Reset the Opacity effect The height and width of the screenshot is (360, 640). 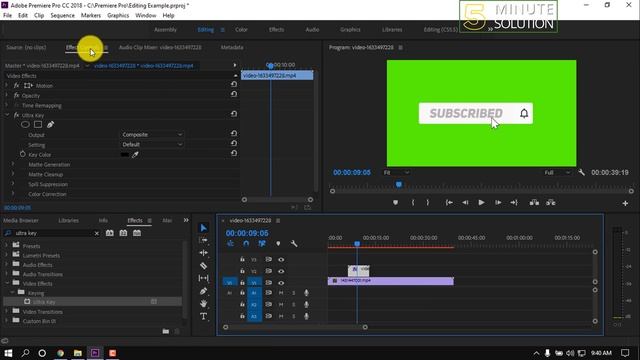[234, 94]
